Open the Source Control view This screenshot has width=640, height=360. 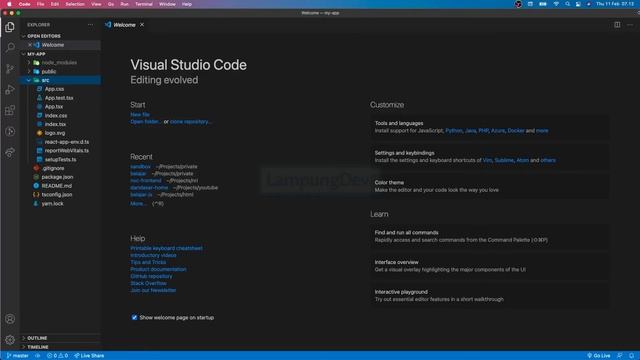(10, 69)
